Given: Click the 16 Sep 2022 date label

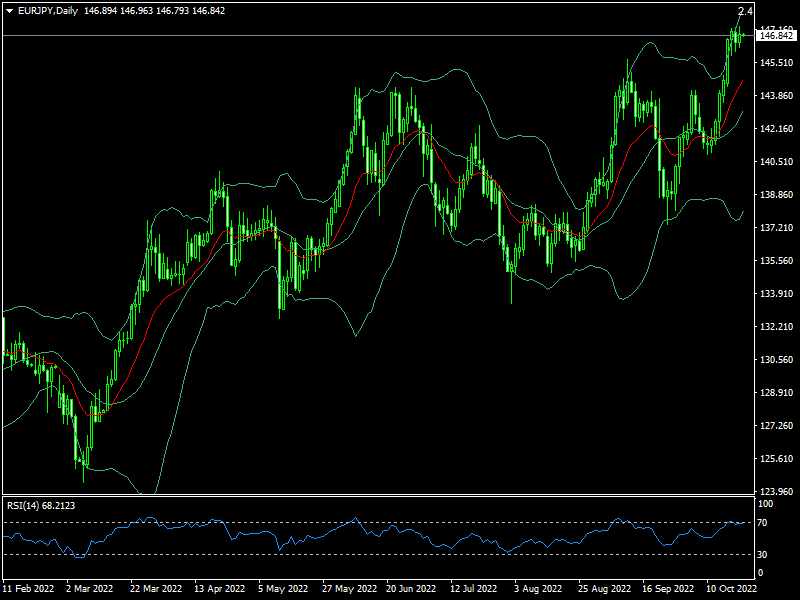Looking at the screenshot, I should [x=668, y=589].
